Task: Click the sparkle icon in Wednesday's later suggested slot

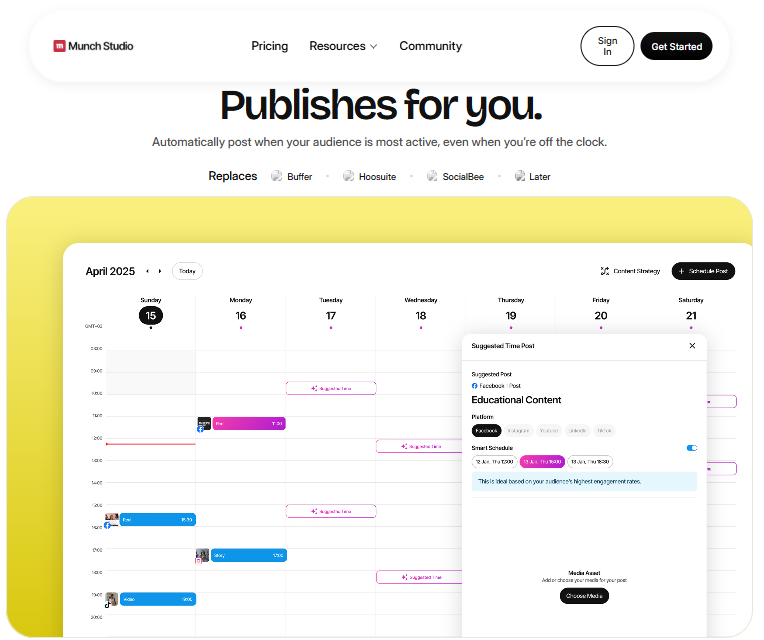Action: coord(404,577)
